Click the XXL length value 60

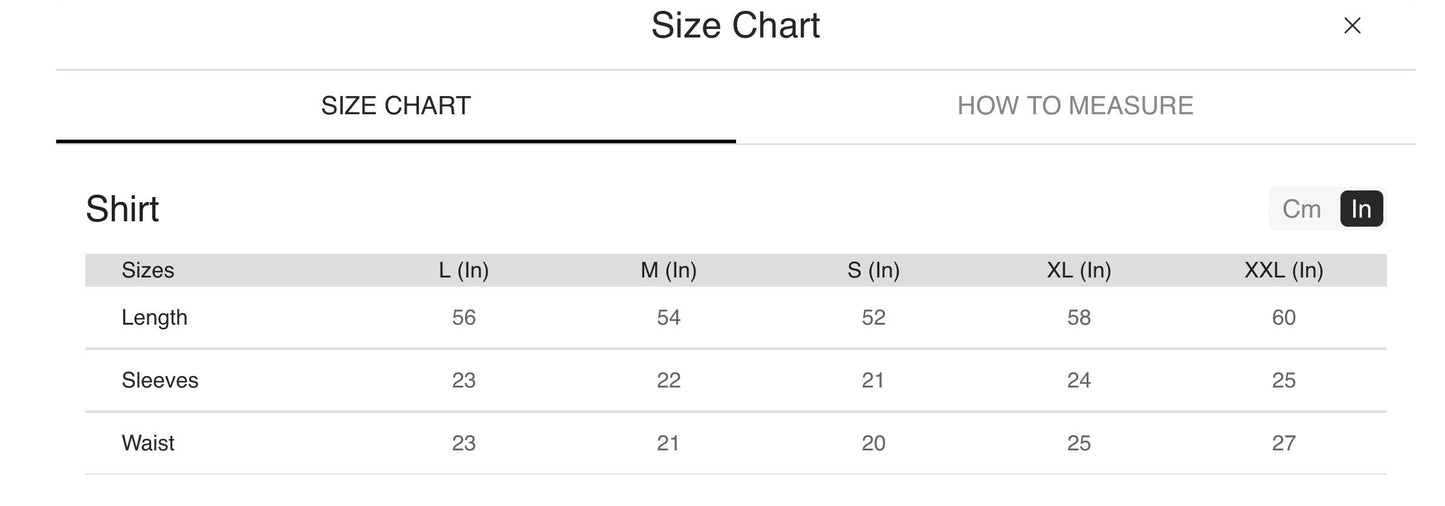point(1284,317)
